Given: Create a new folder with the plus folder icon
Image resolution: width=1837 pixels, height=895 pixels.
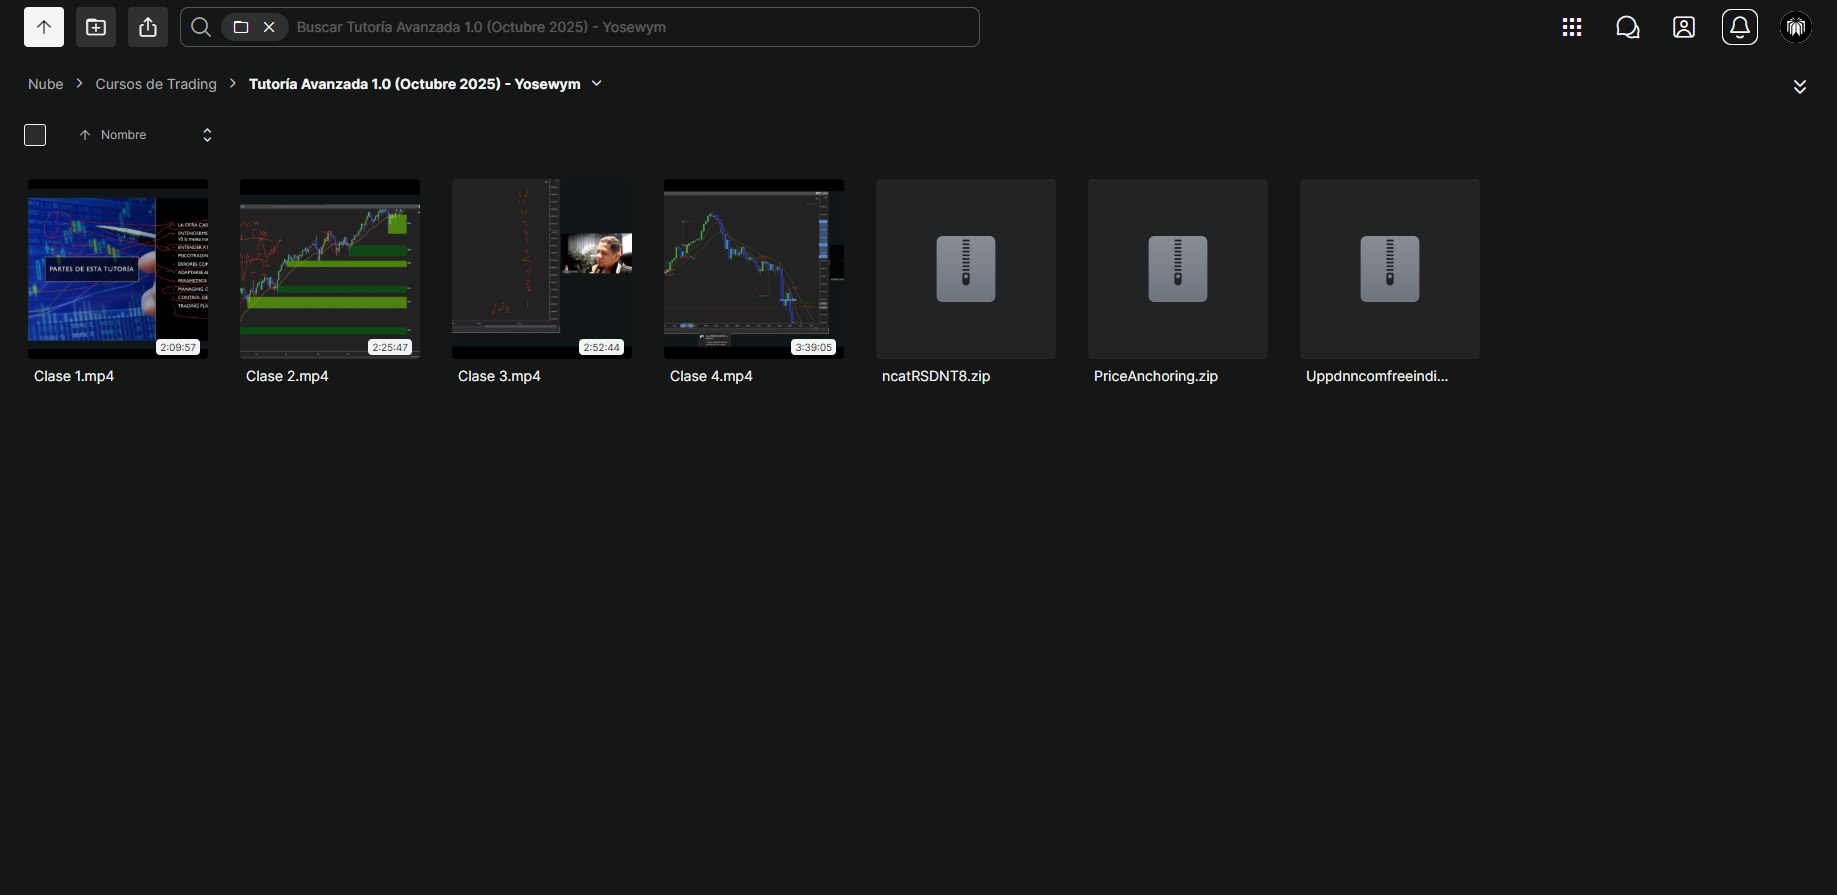Looking at the screenshot, I should [x=96, y=27].
